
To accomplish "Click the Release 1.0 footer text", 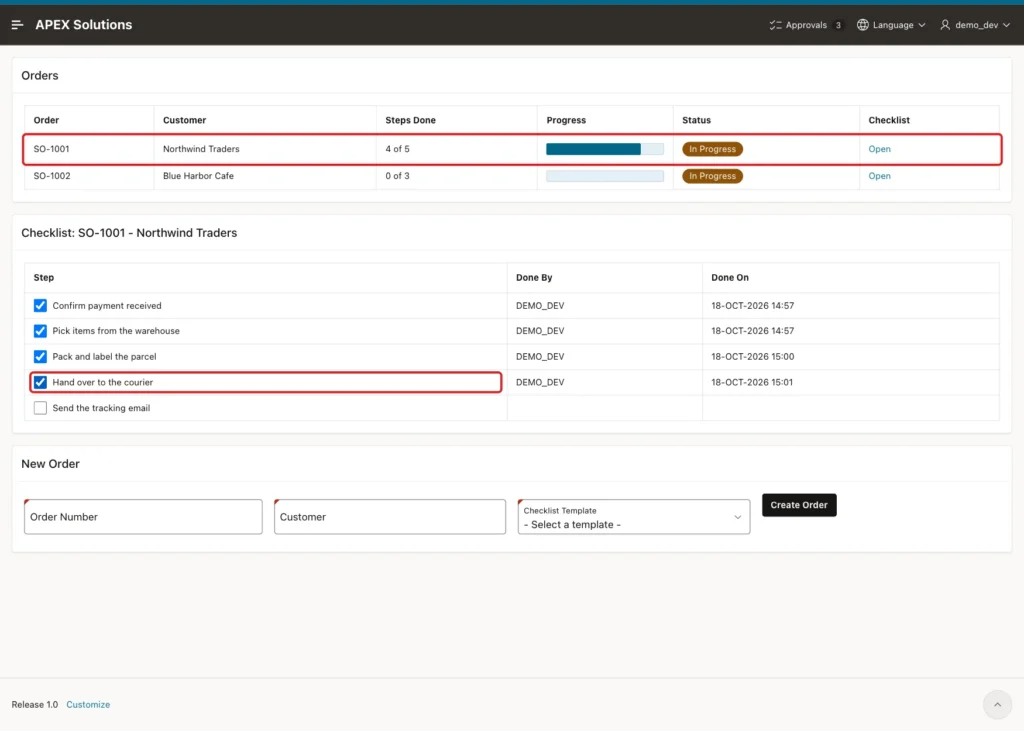I will coord(35,704).
